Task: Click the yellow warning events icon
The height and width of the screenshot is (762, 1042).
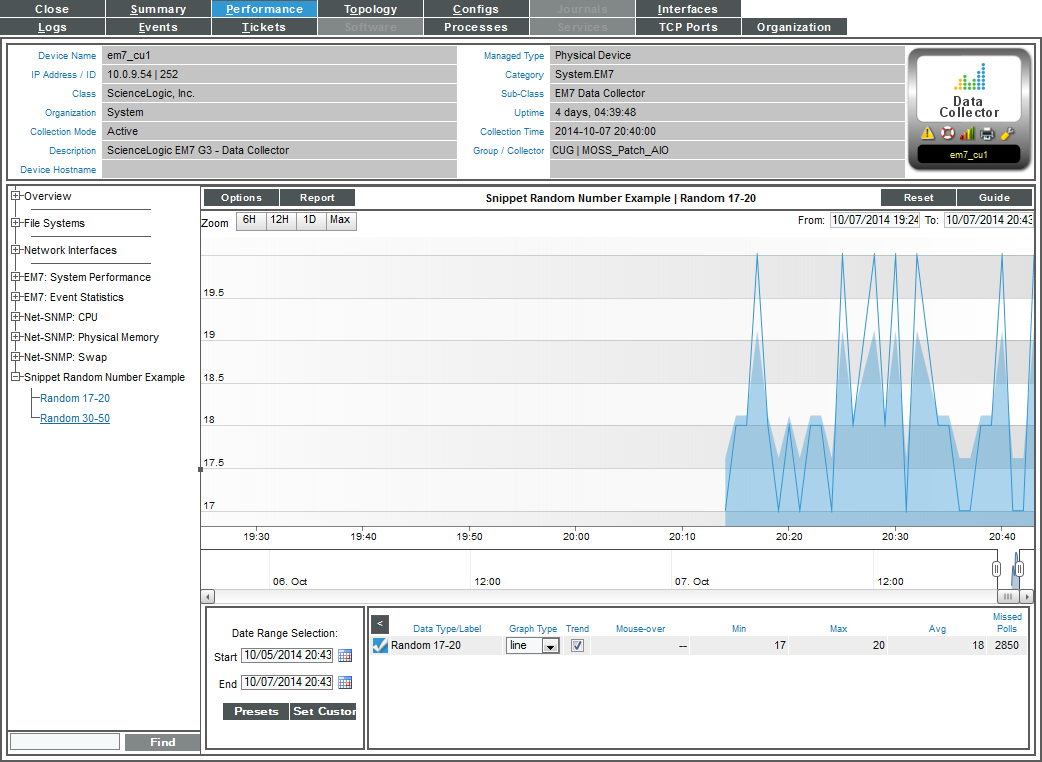Action: [x=927, y=133]
